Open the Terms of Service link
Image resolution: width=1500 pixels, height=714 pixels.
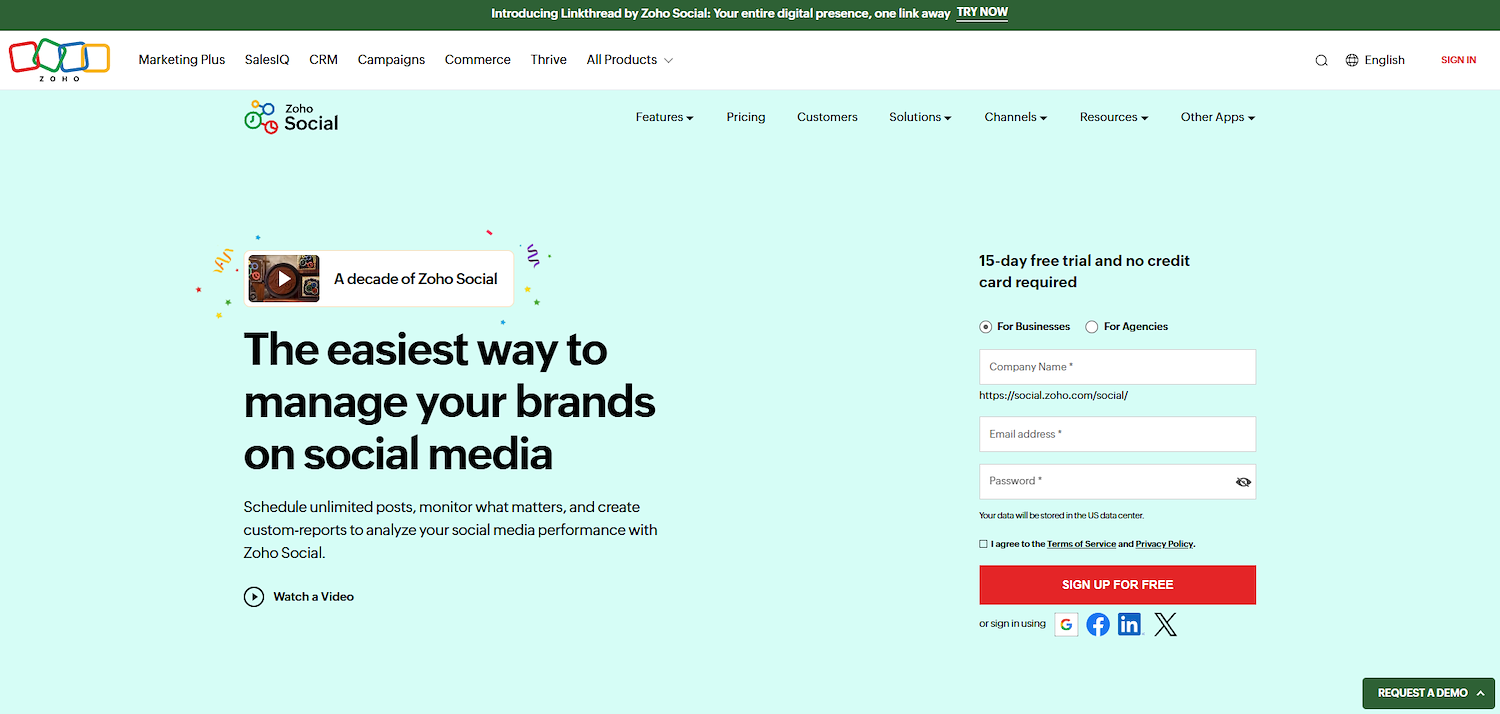[1081, 544]
